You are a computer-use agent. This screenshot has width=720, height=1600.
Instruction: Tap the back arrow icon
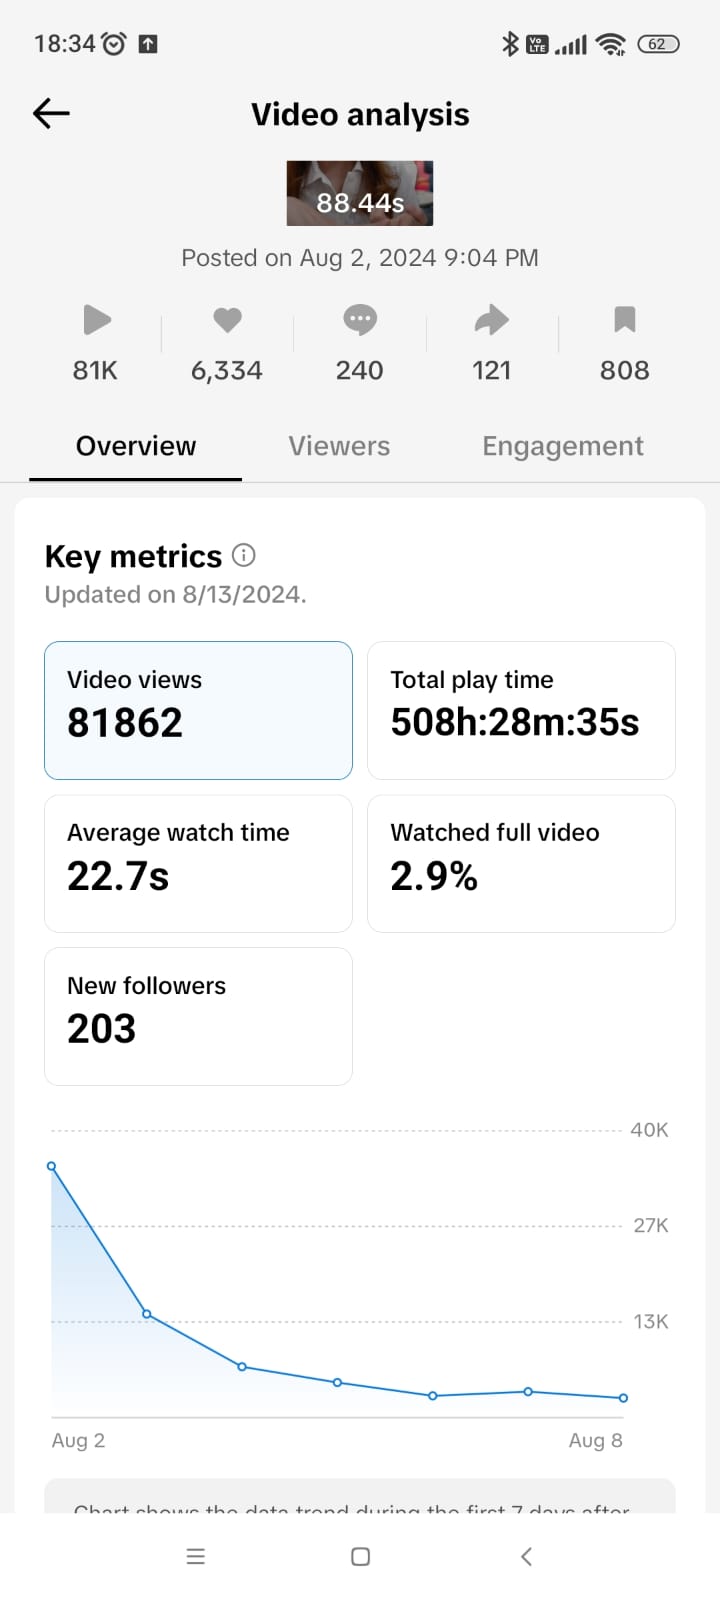[51, 114]
